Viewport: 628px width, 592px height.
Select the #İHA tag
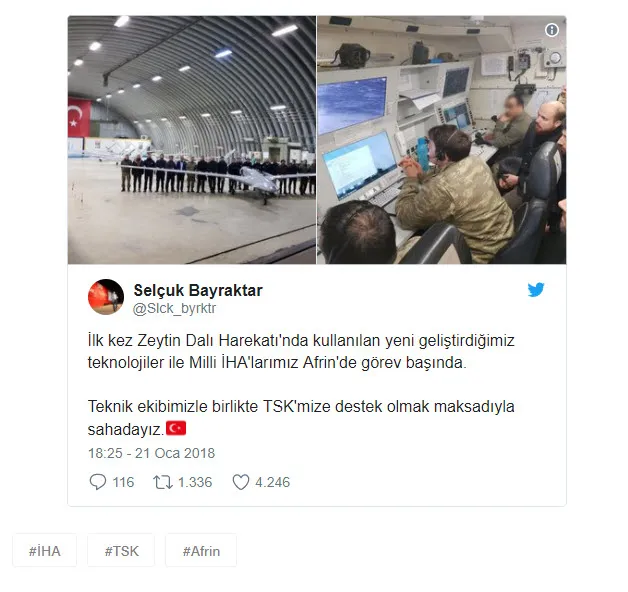tap(44, 551)
